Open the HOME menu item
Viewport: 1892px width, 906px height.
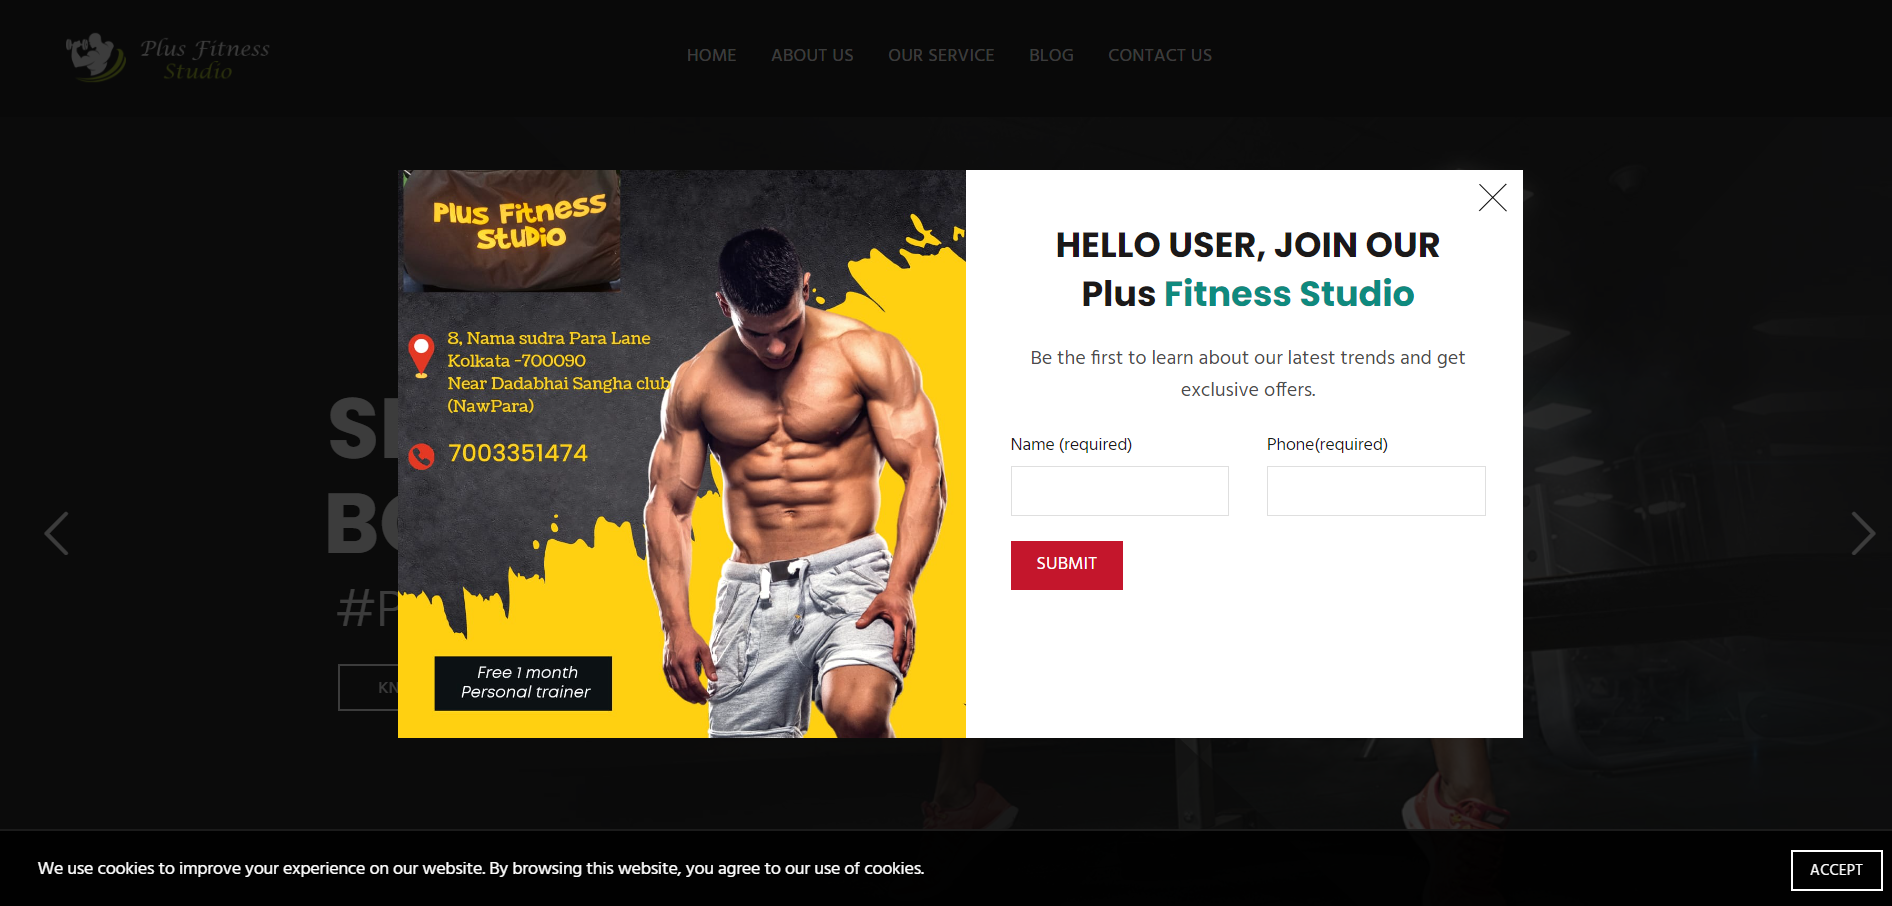tap(711, 55)
